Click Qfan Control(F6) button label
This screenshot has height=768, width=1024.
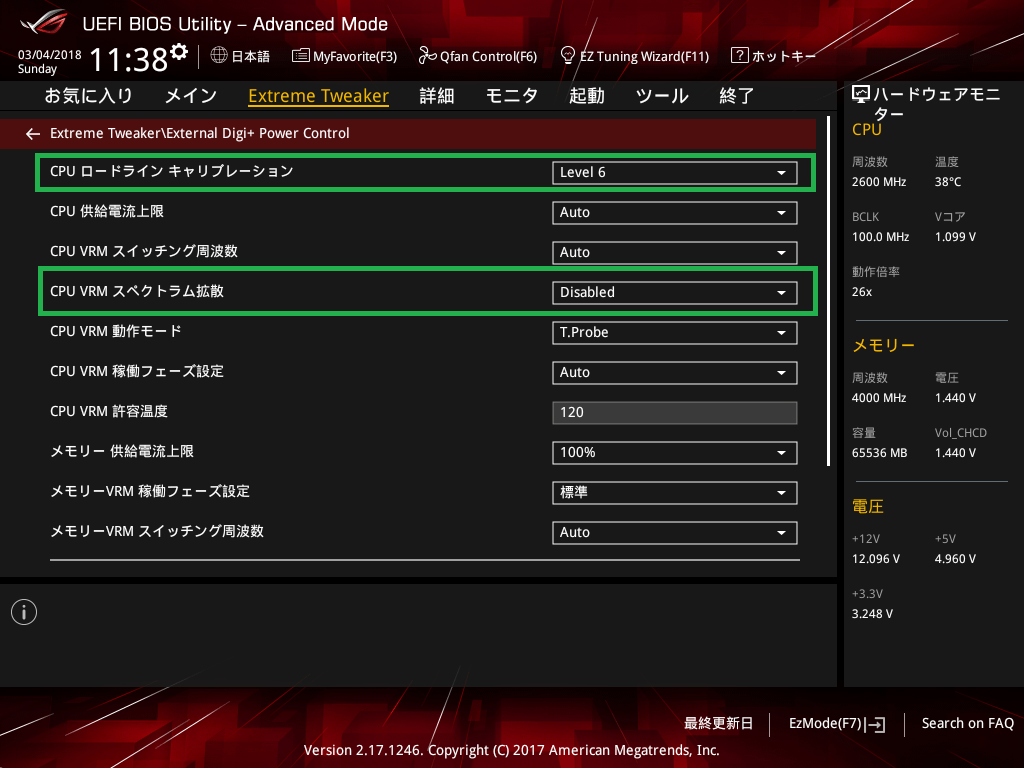coord(488,56)
